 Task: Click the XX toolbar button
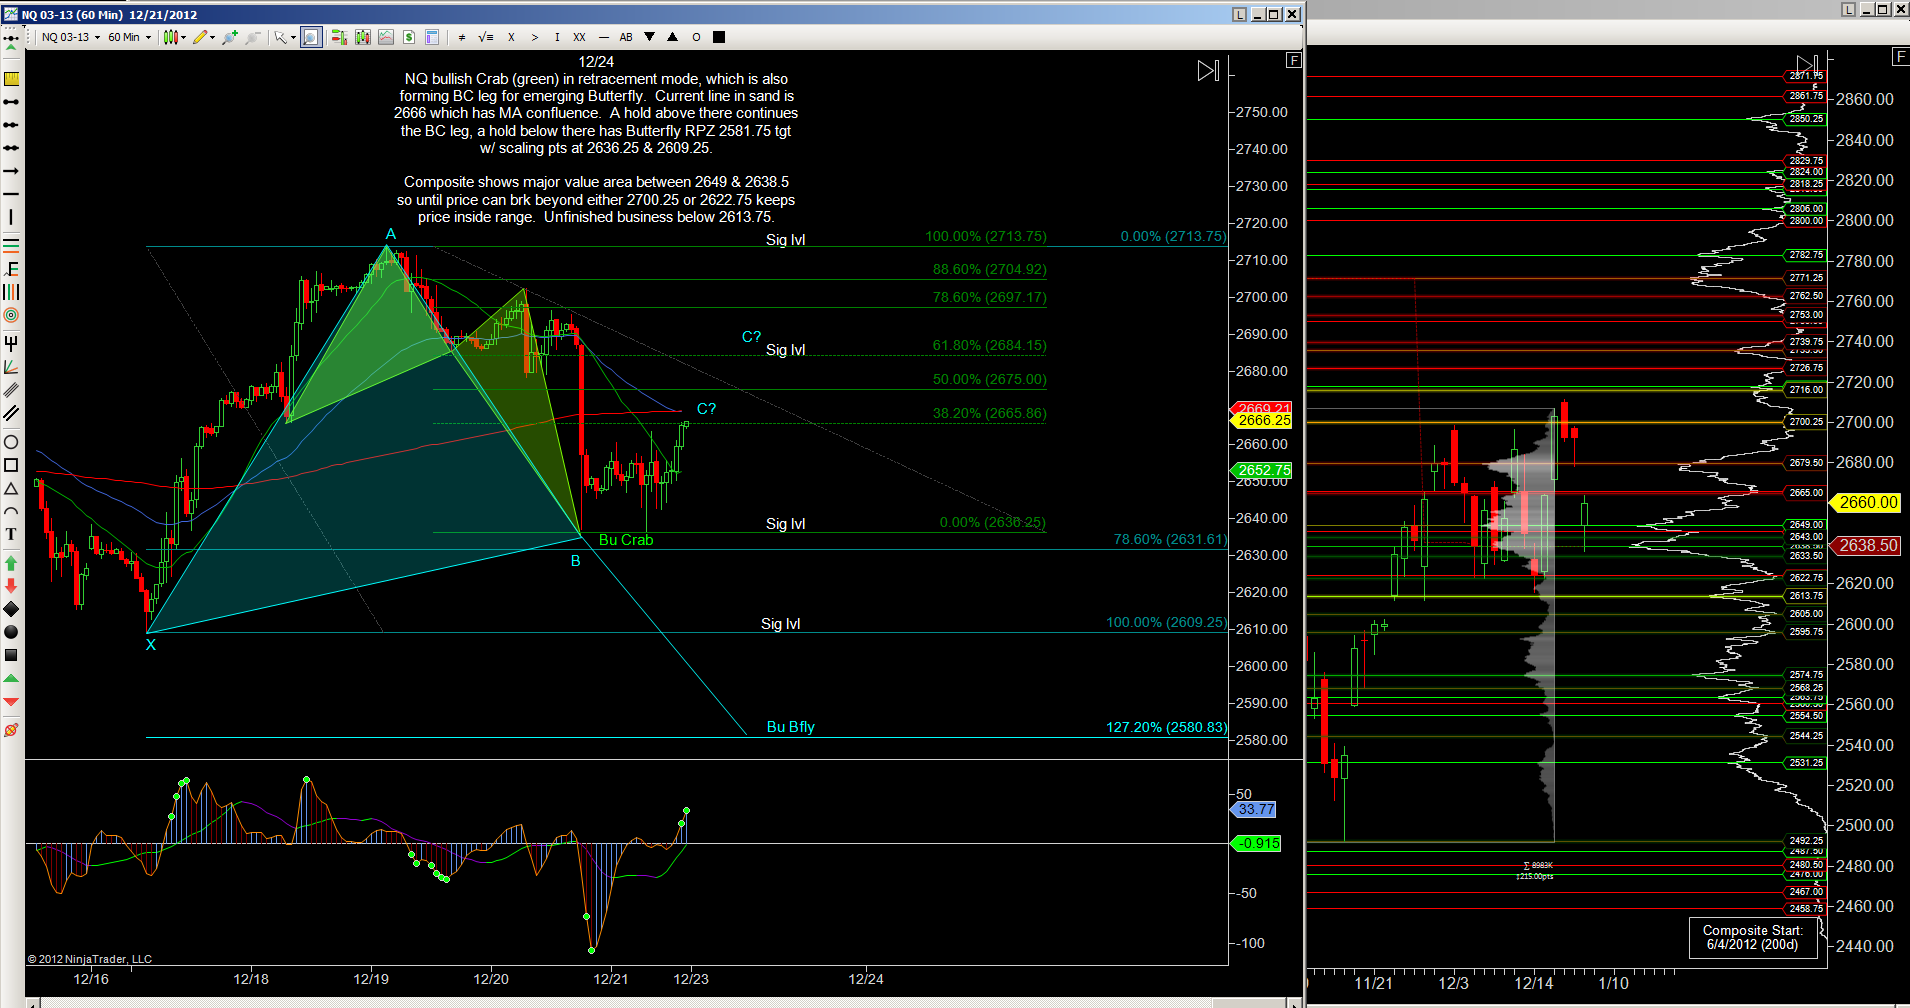coord(579,37)
